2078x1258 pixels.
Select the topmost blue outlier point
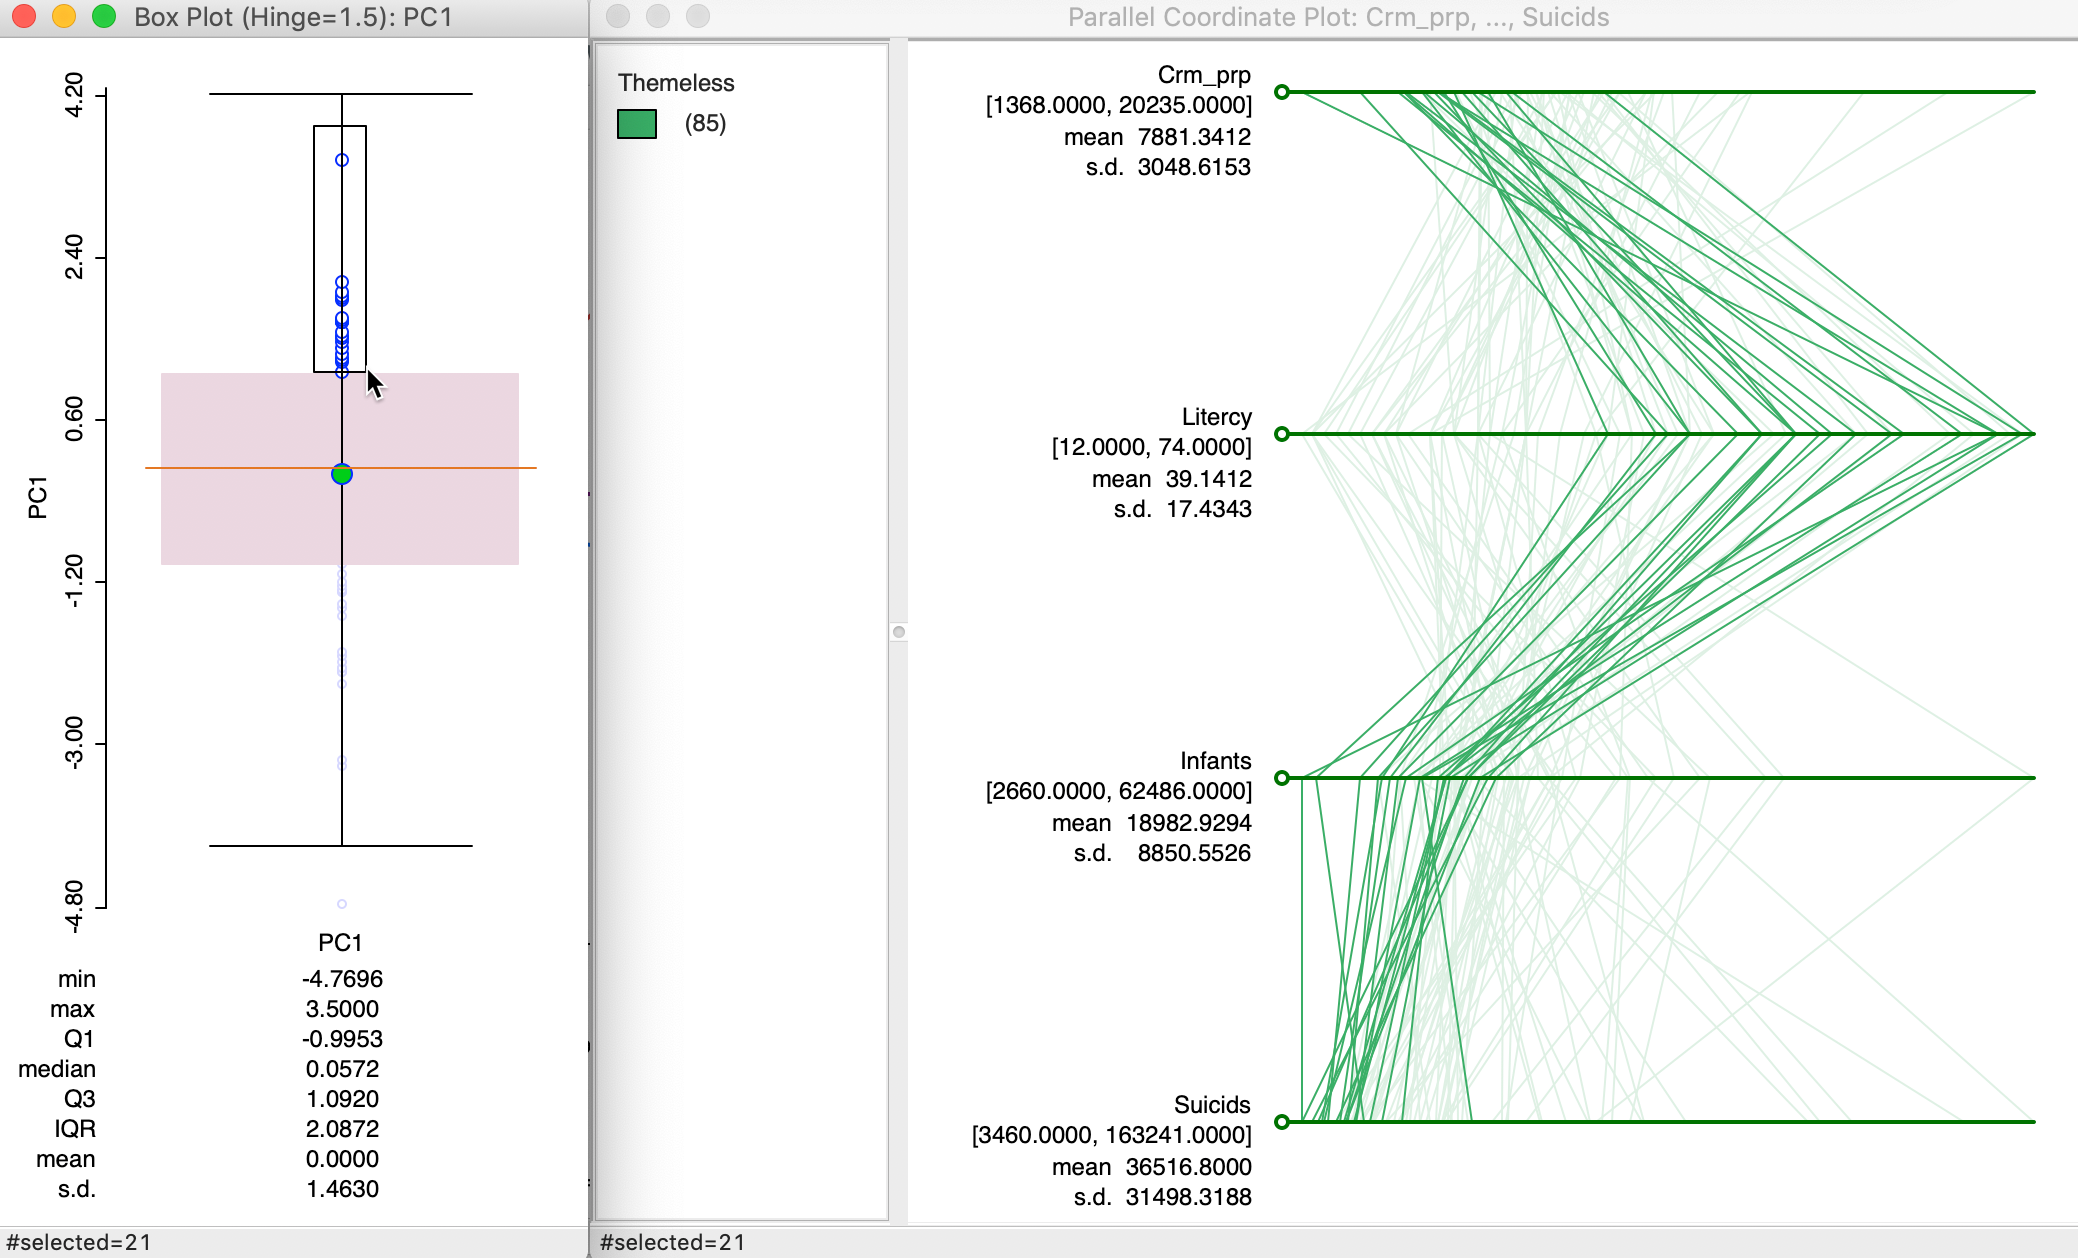(x=342, y=160)
